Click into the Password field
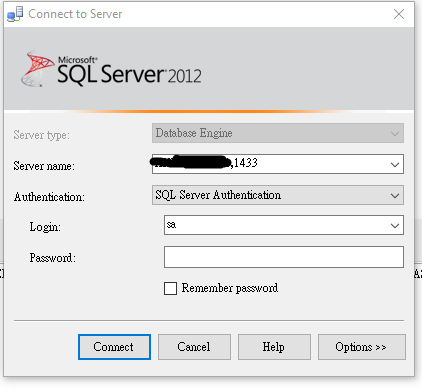The image size is (422, 388). (284, 257)
